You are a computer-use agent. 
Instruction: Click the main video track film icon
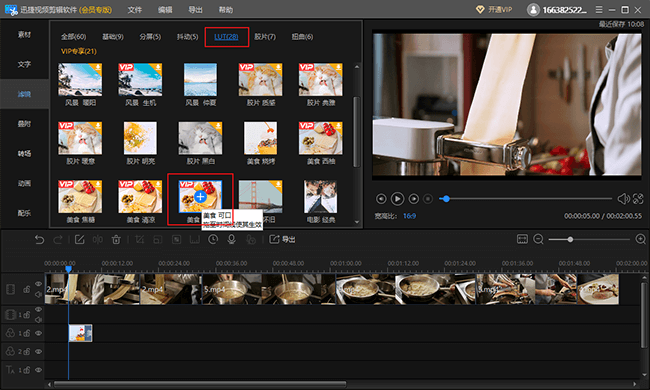10,289
